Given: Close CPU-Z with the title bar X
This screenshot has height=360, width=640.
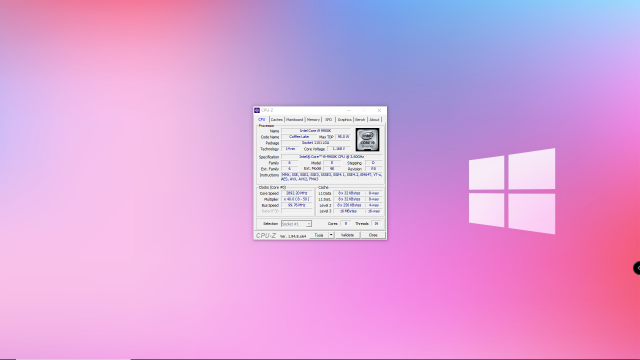Looking at the screenshot, I should (379, 110).
